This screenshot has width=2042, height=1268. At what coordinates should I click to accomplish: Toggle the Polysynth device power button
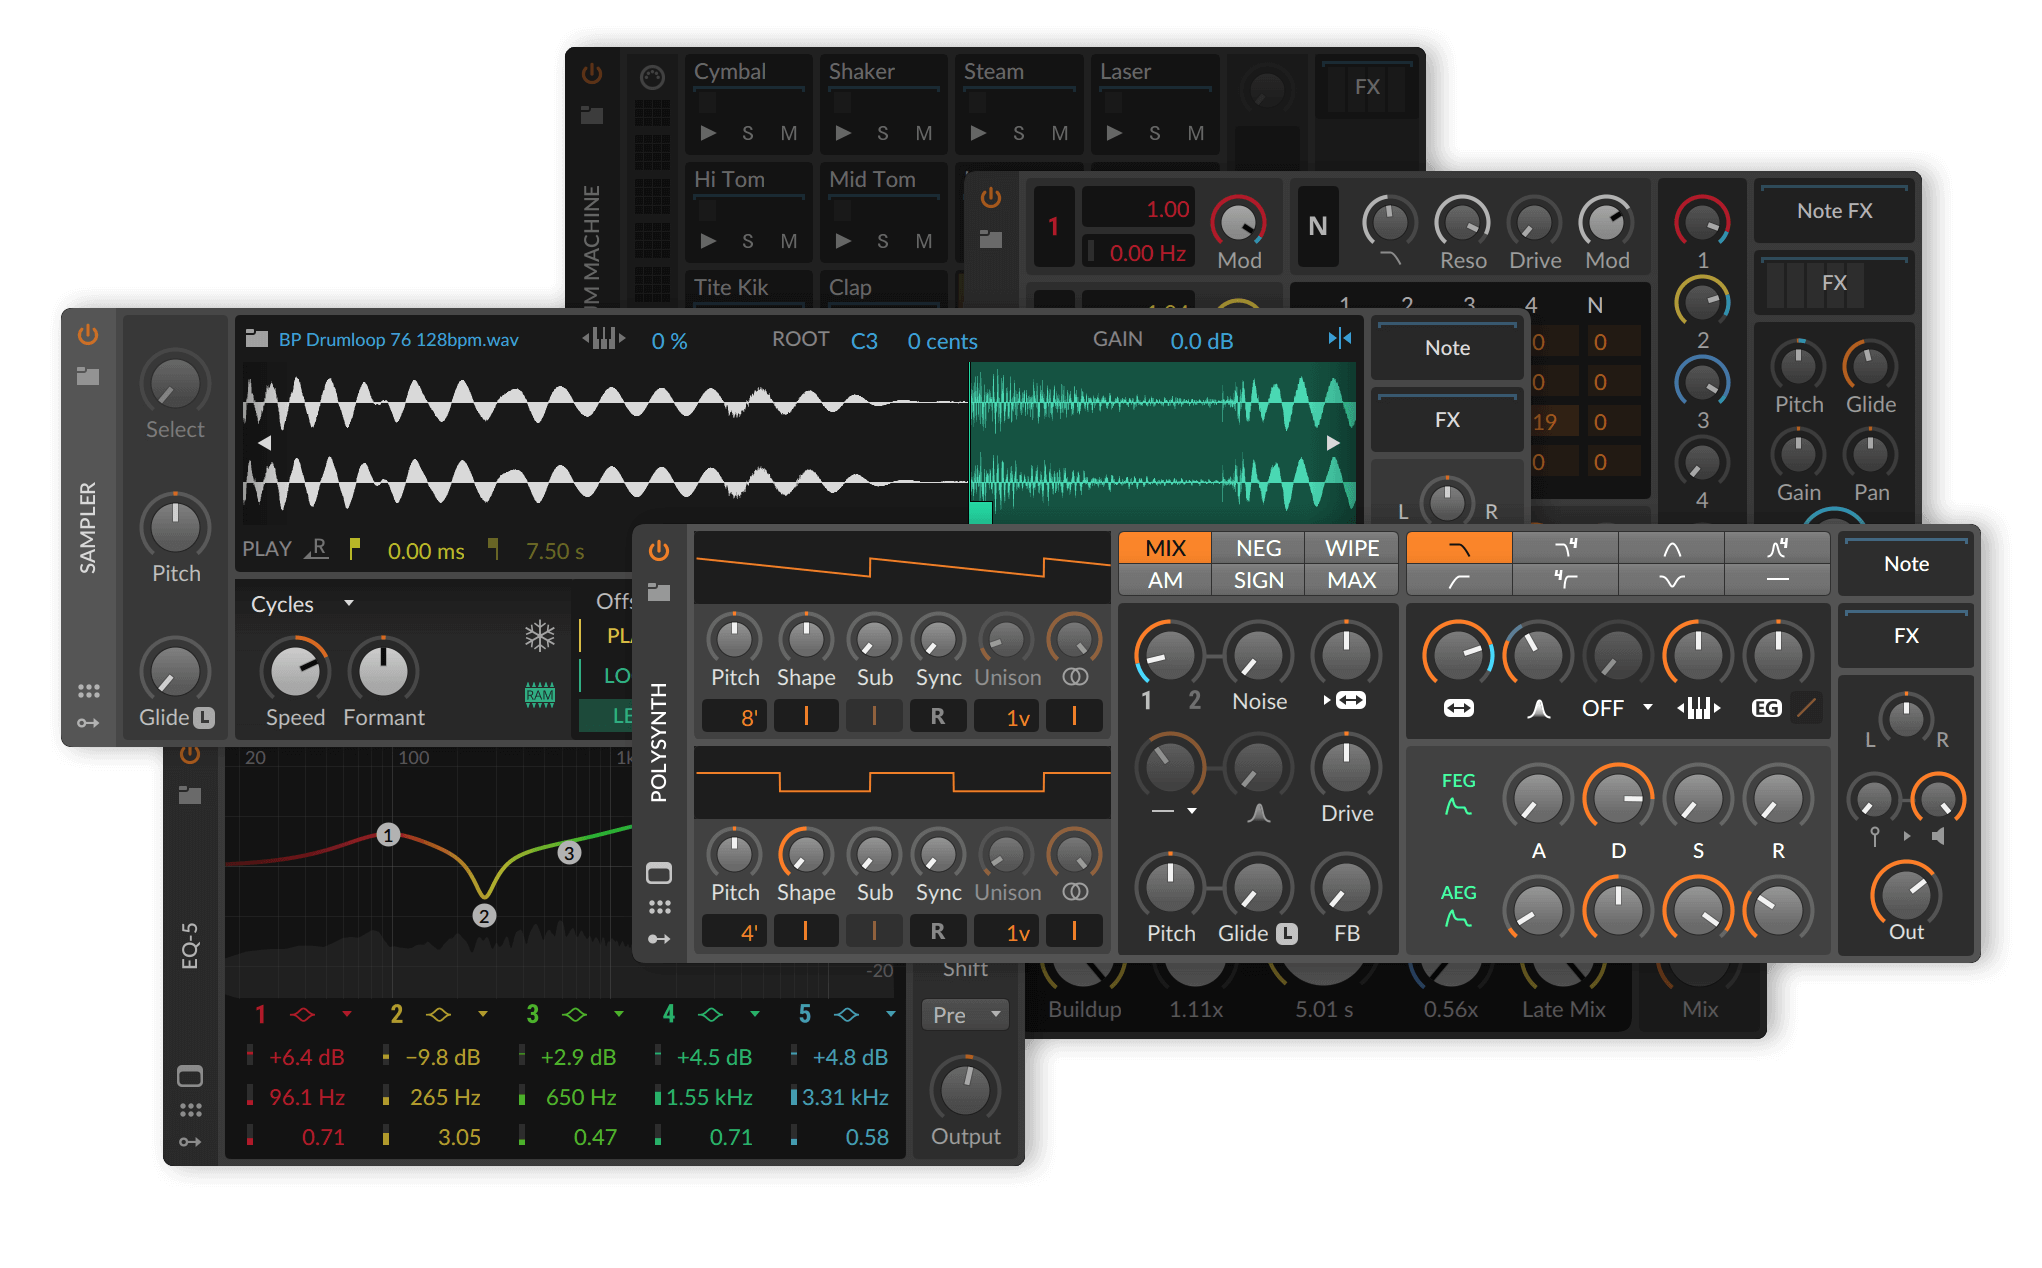tap(659, 549)
